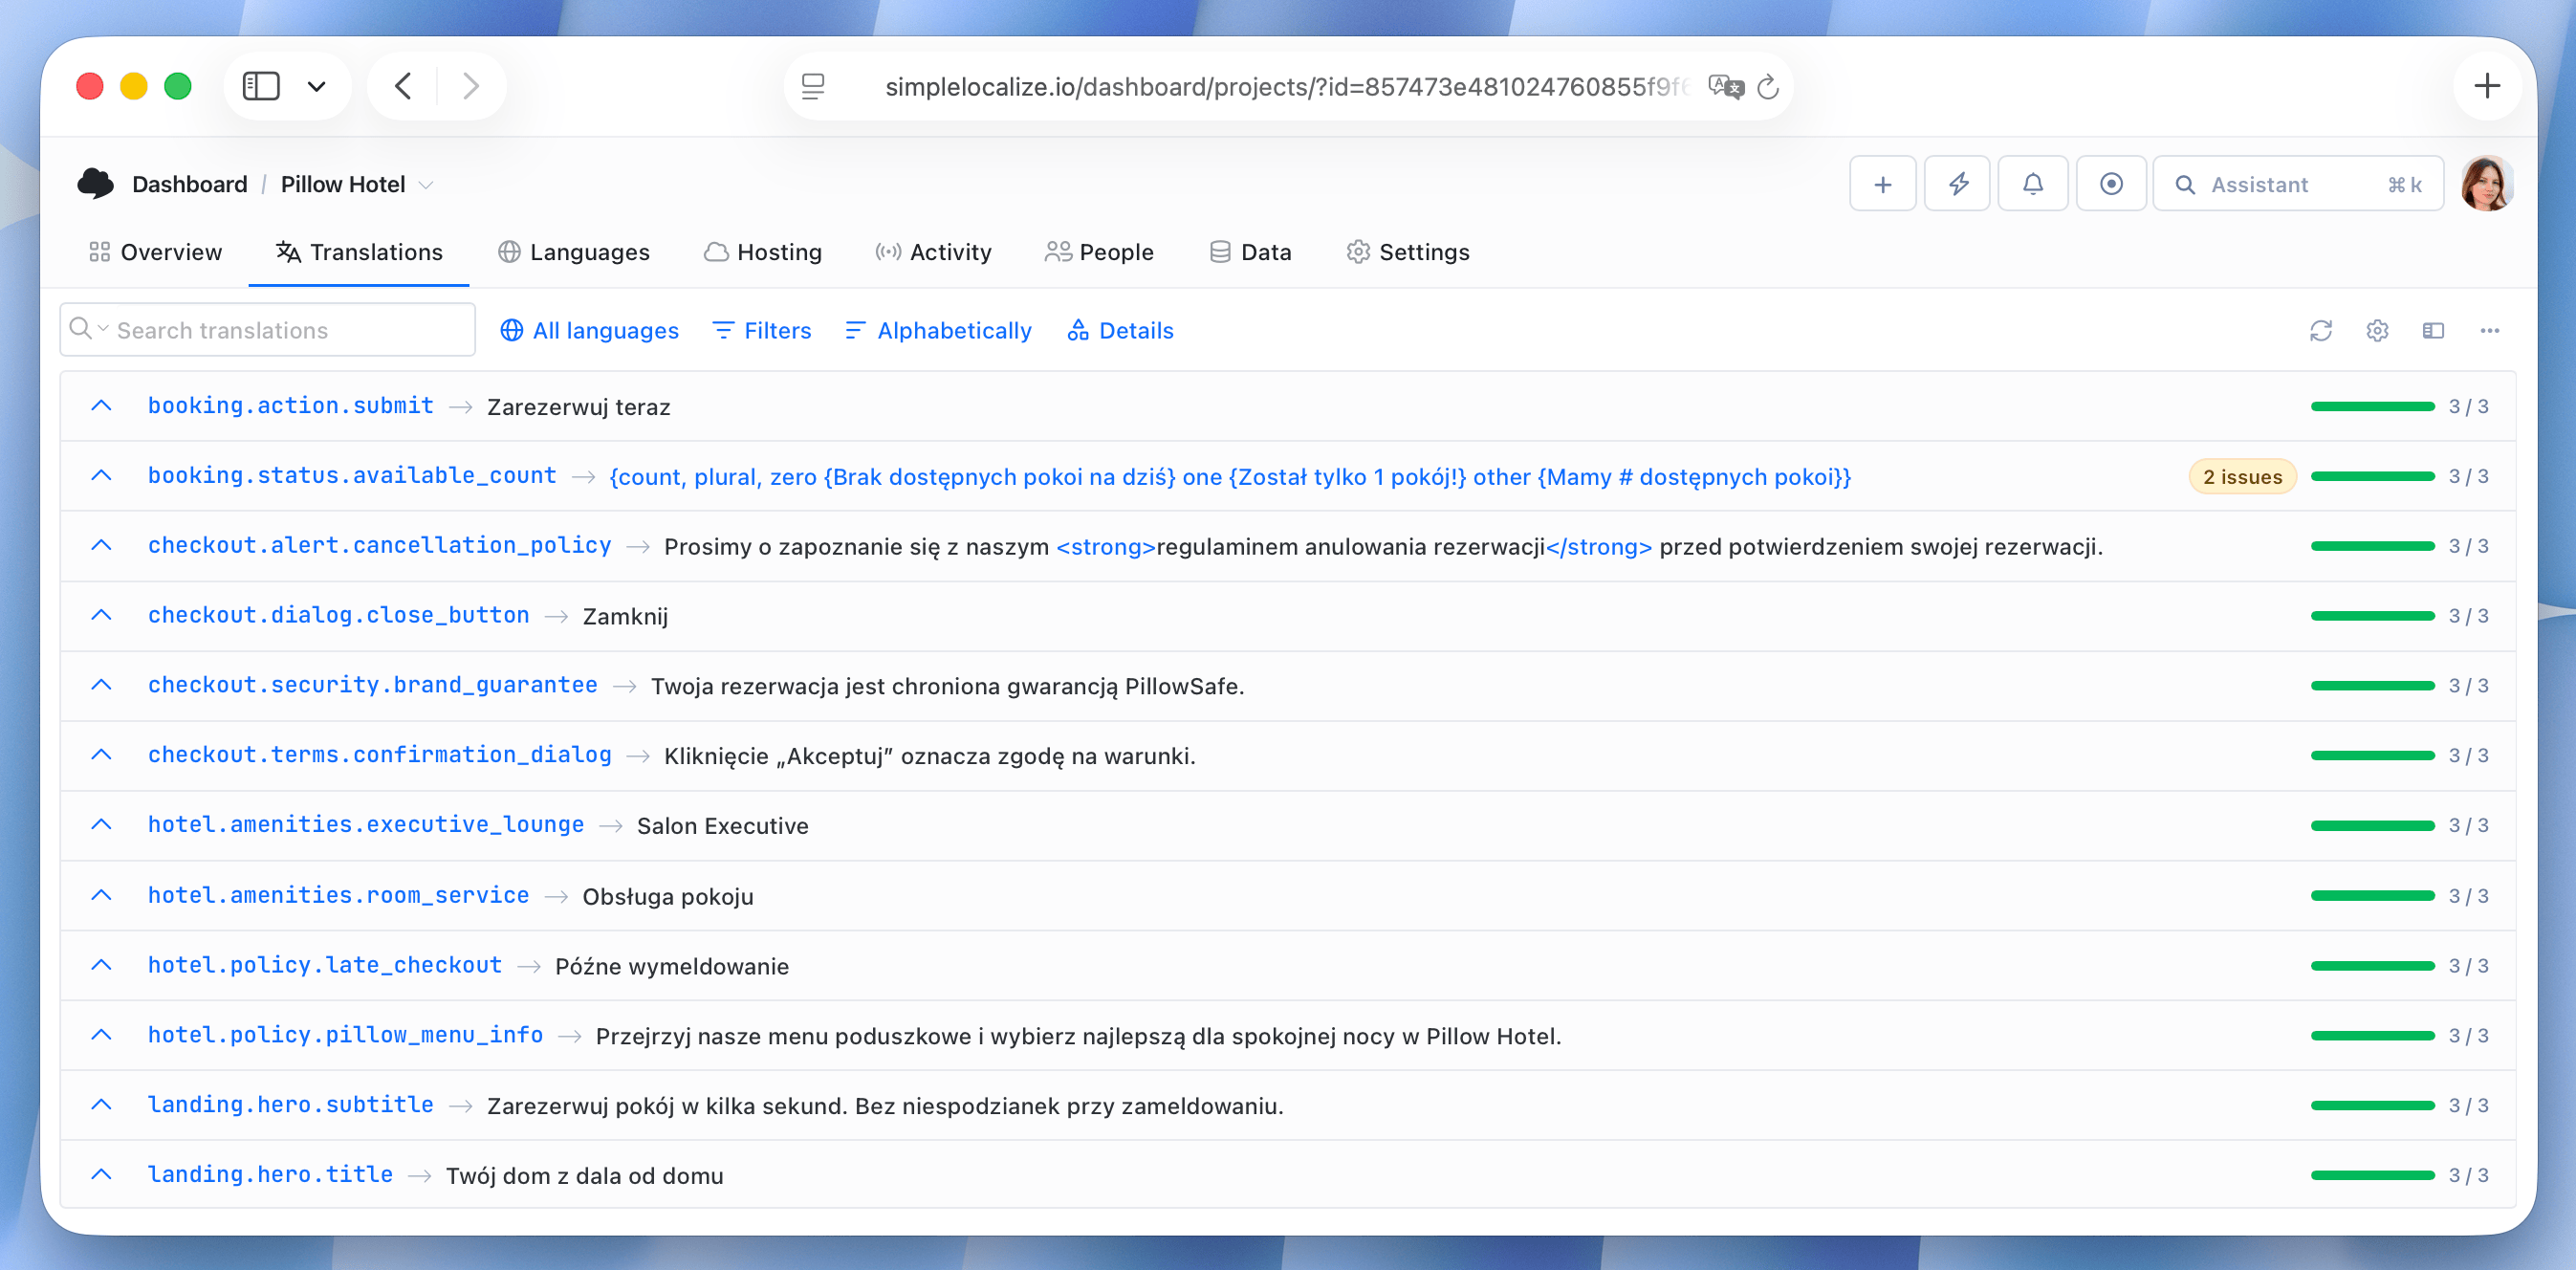This screenshot has width=2576, height=1270.
Task: Open the All languages filter
Action: click(x=589, y=331)
